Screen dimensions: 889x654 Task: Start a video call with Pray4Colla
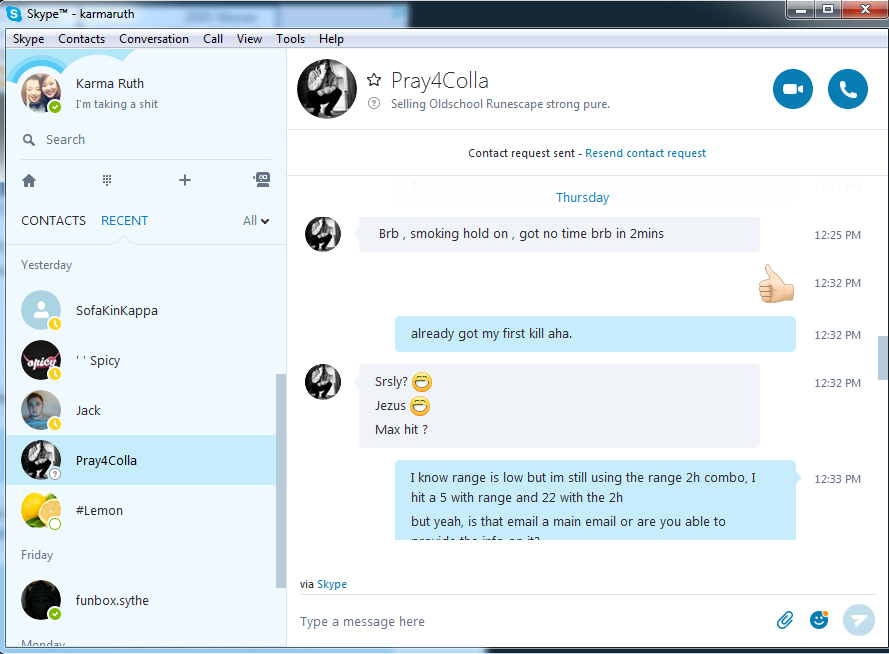793,89
